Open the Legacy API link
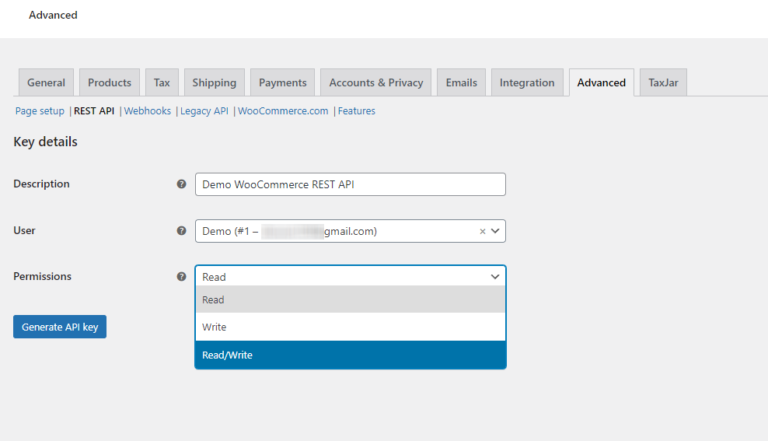Viewport: 768px width, 441px height. 205,111
